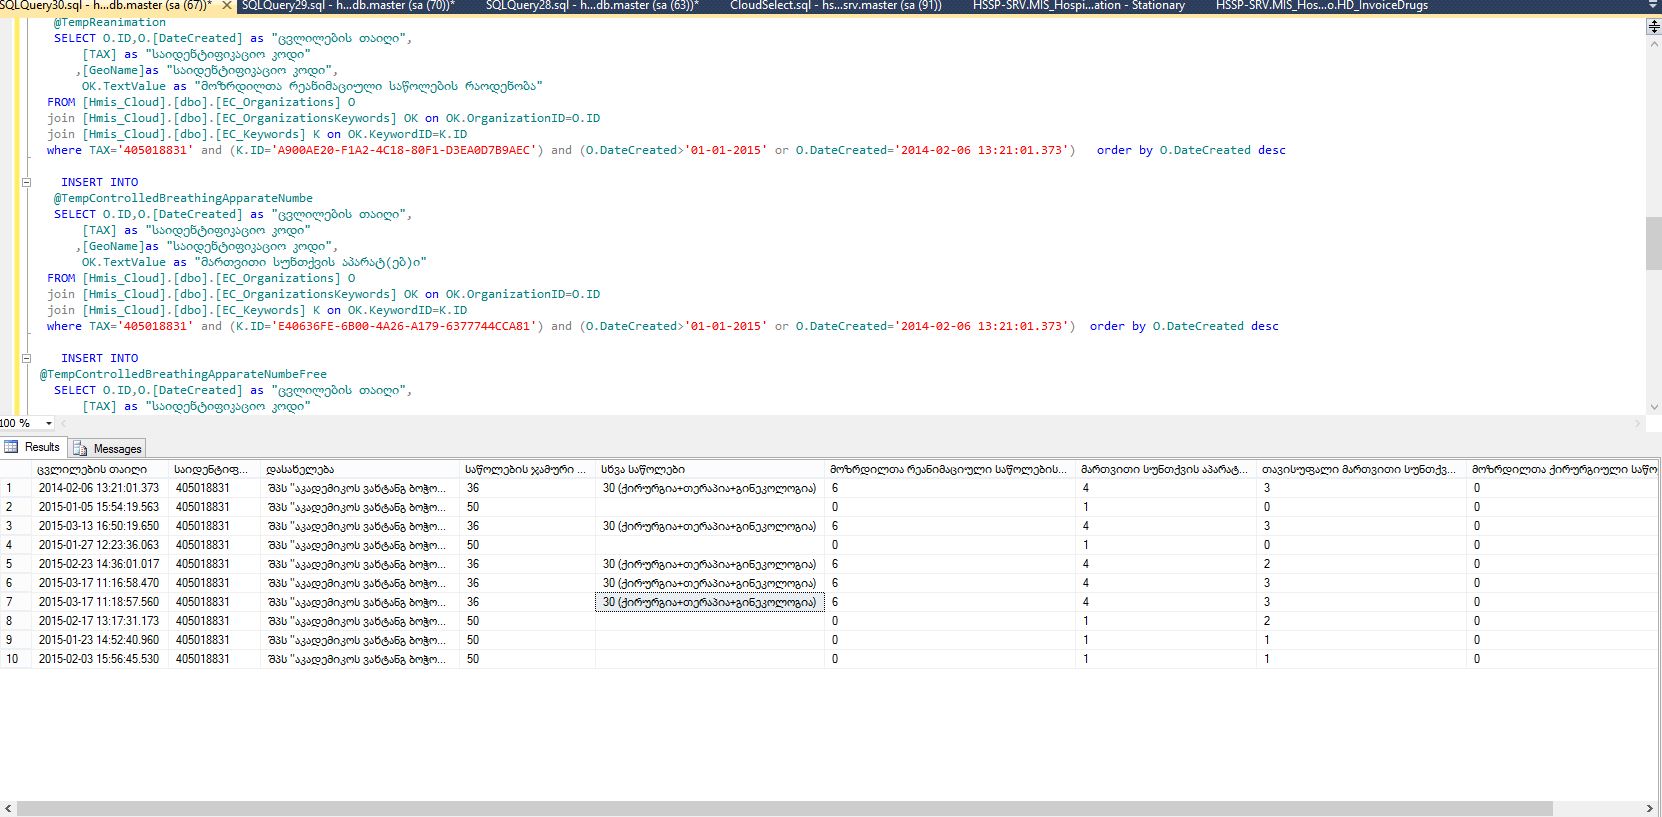Open the document tab list dropdown arrow
This screenshot has height=817, width=1662.
coord(1654,6)
